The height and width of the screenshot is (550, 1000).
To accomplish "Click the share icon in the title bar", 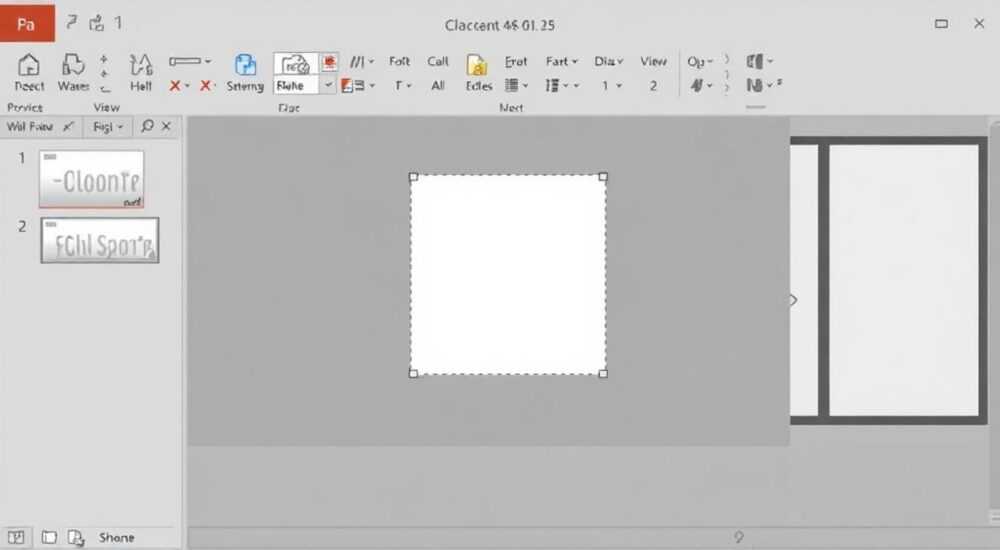I will [x=96, y=24].
